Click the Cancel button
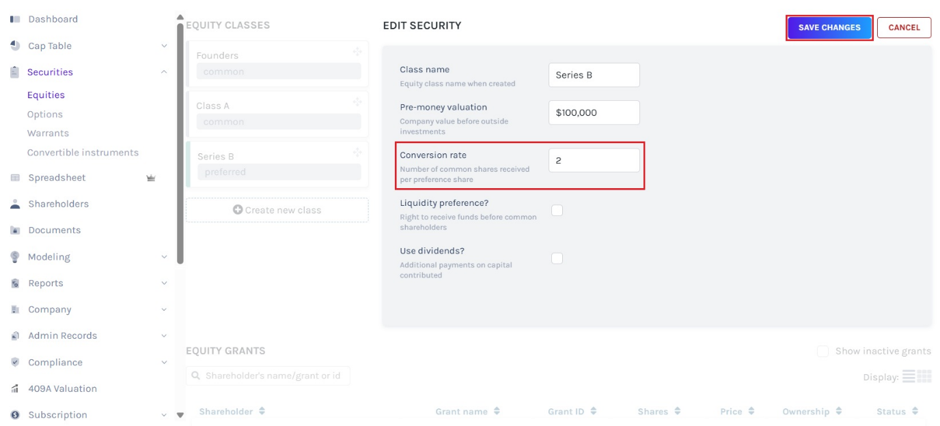This screenshot has height=426, width=940. tap(904, 28)
